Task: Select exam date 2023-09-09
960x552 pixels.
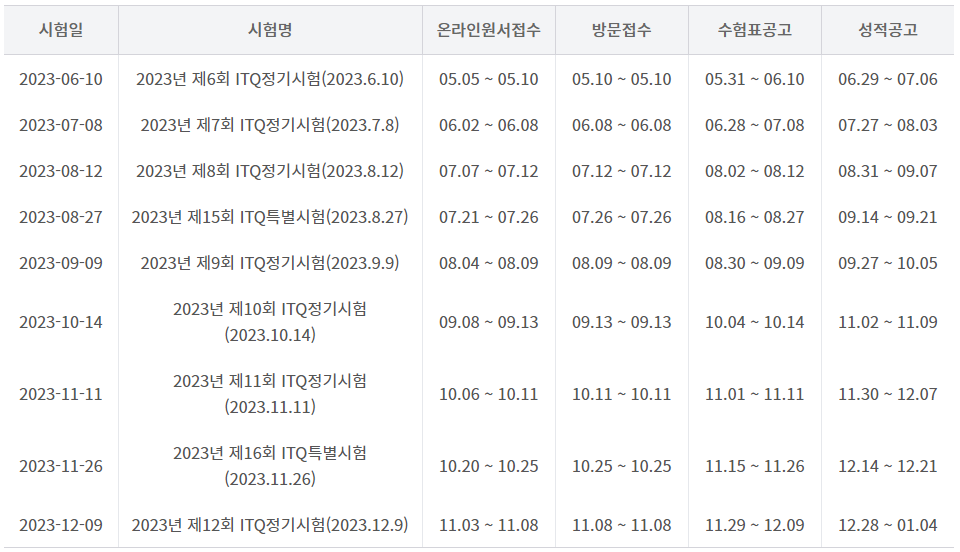Action: coord(61,263)
